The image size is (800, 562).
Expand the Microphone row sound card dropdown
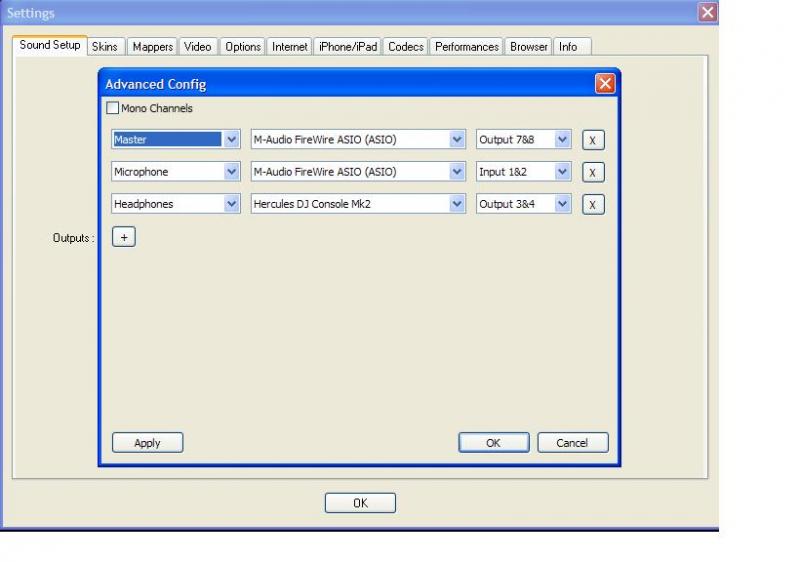358,171
